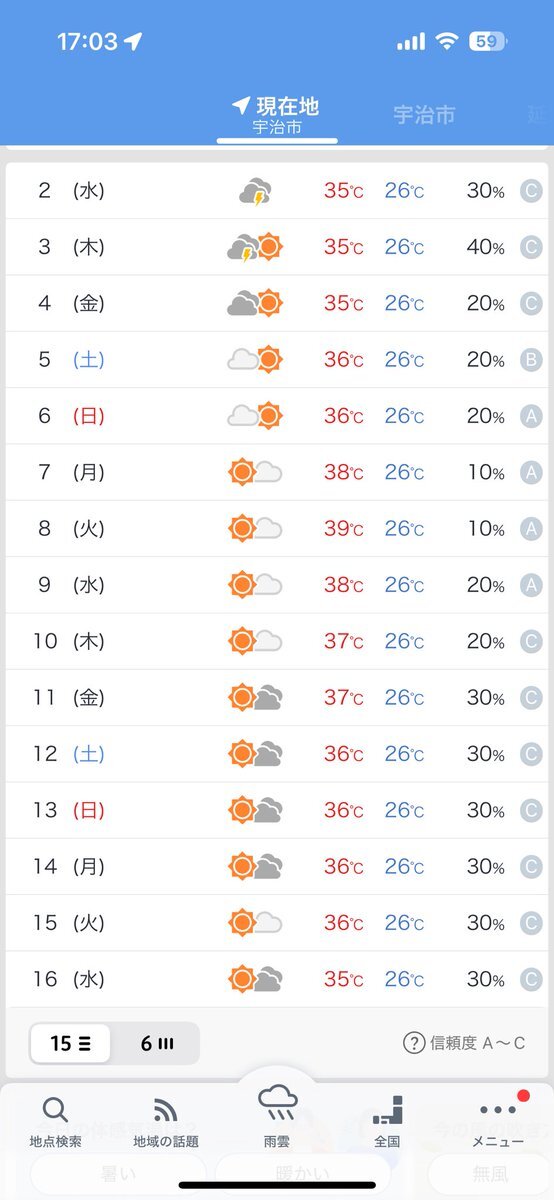Screen dimensions: 554x1200
Task: Switch to the 6-day column view
Action: click(x=156, y=1043)
